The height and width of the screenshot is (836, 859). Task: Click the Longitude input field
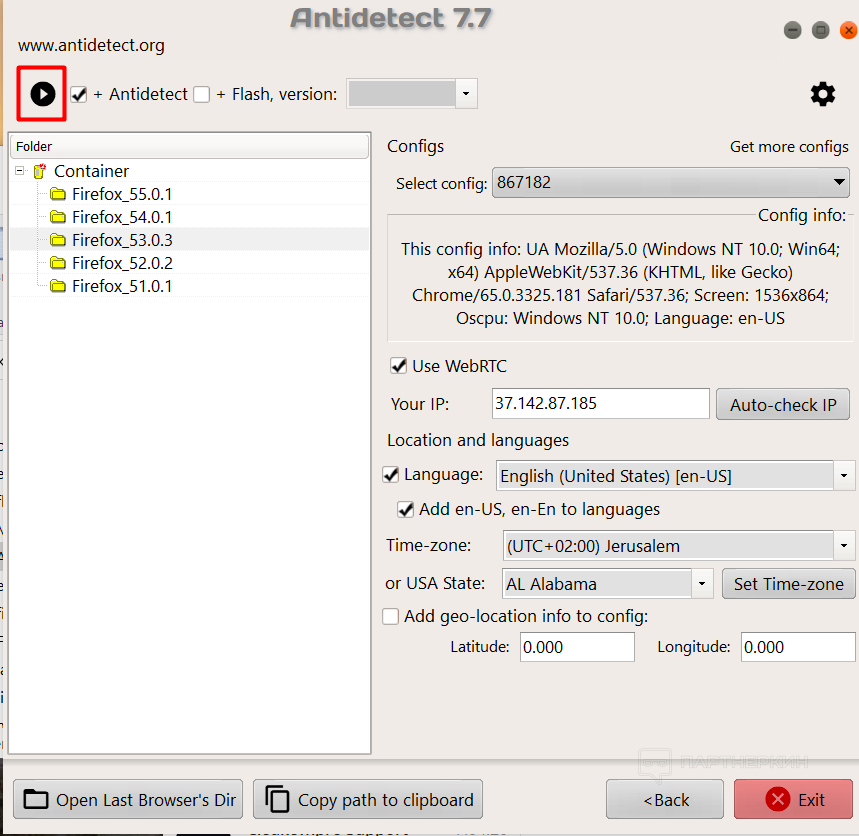[798, 647]
